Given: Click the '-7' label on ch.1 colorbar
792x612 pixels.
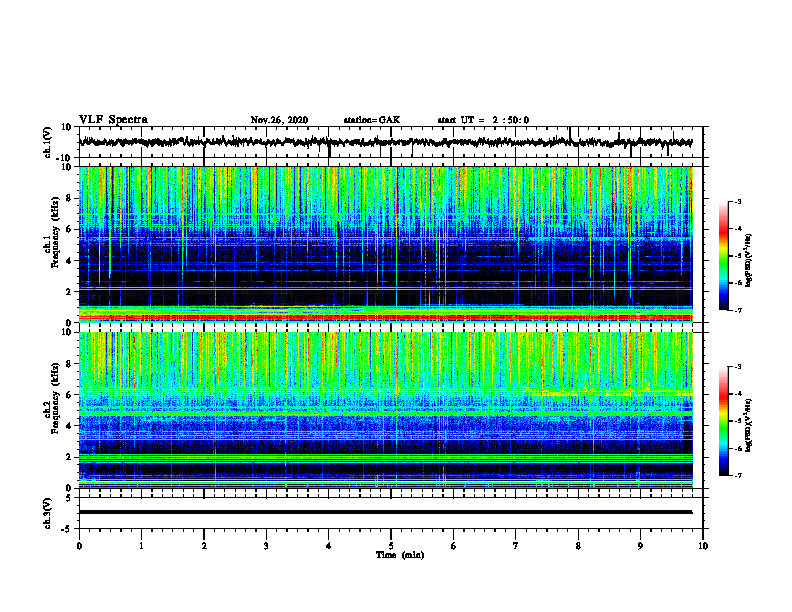Looking at the screenshot, I should (x=737, y=310).
